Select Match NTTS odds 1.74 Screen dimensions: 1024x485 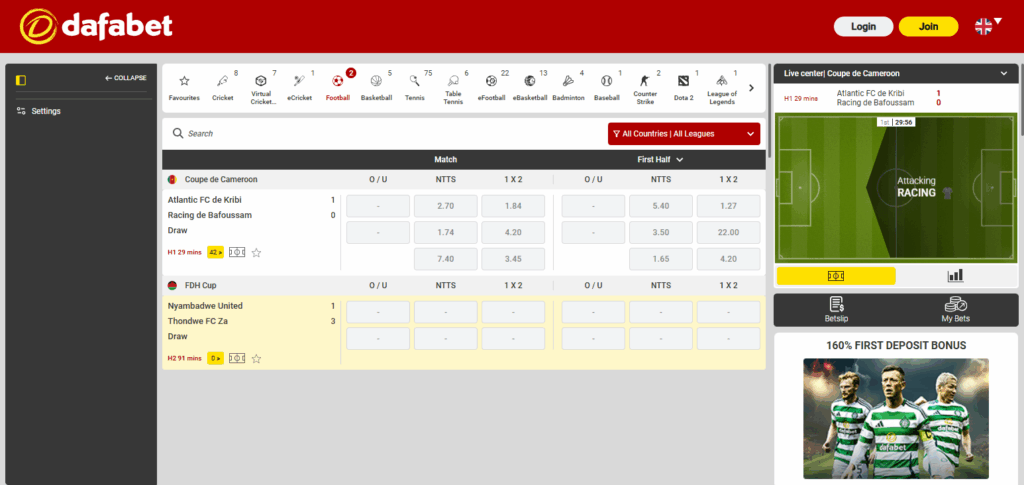445,232
